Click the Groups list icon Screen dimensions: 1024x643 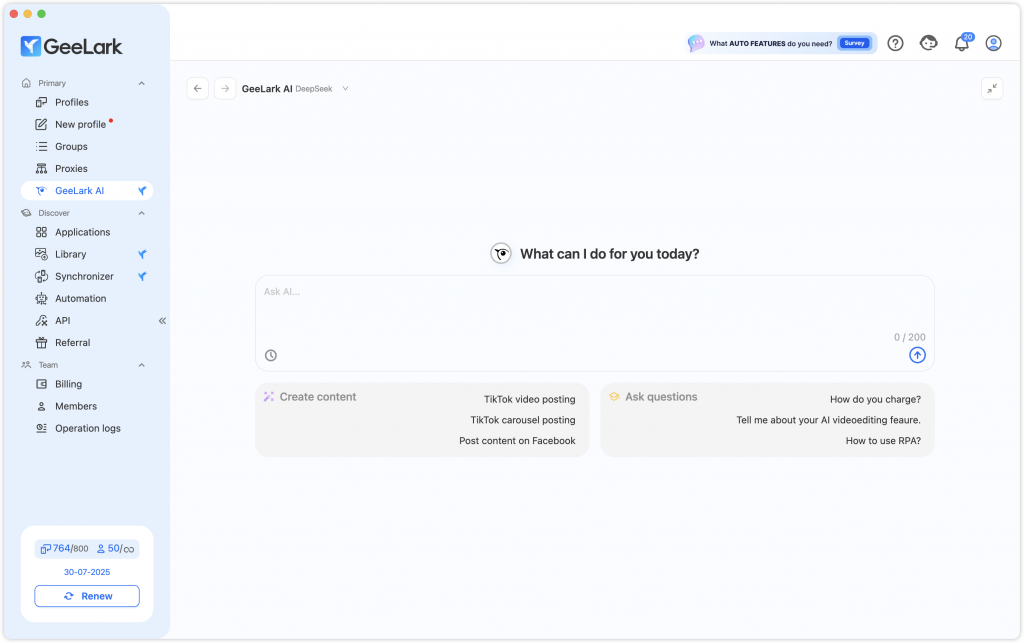pyautogui.click(x=41, y=146)
